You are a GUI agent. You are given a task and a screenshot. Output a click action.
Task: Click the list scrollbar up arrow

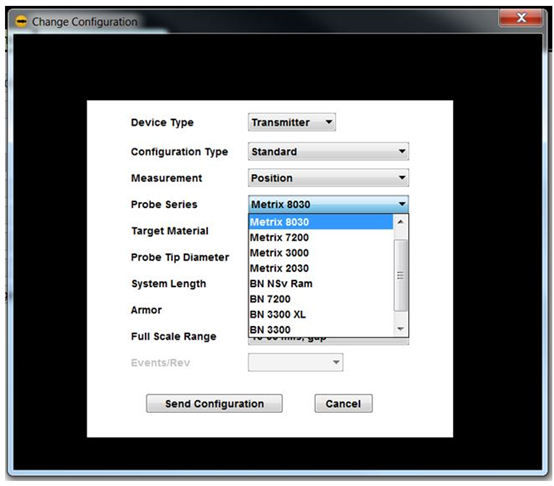[x=401, y=222]
